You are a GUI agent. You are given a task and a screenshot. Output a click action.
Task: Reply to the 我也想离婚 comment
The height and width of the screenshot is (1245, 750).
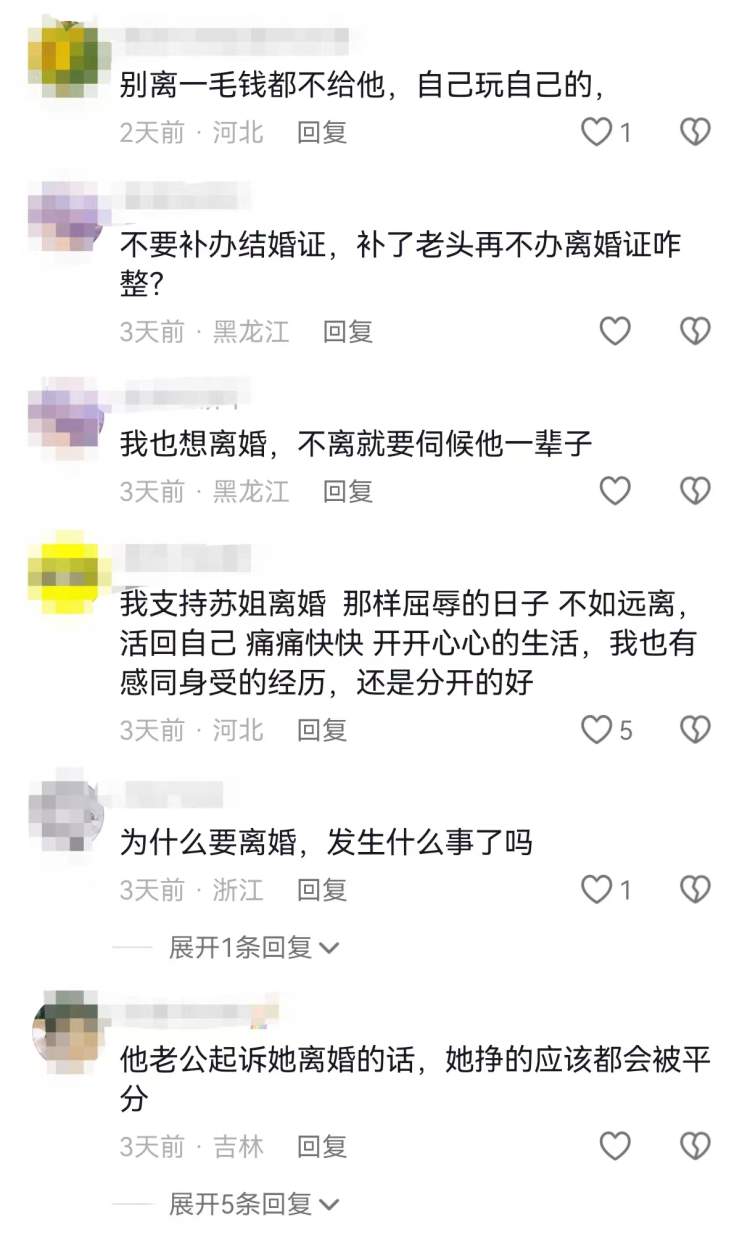[x=348, y=491]
